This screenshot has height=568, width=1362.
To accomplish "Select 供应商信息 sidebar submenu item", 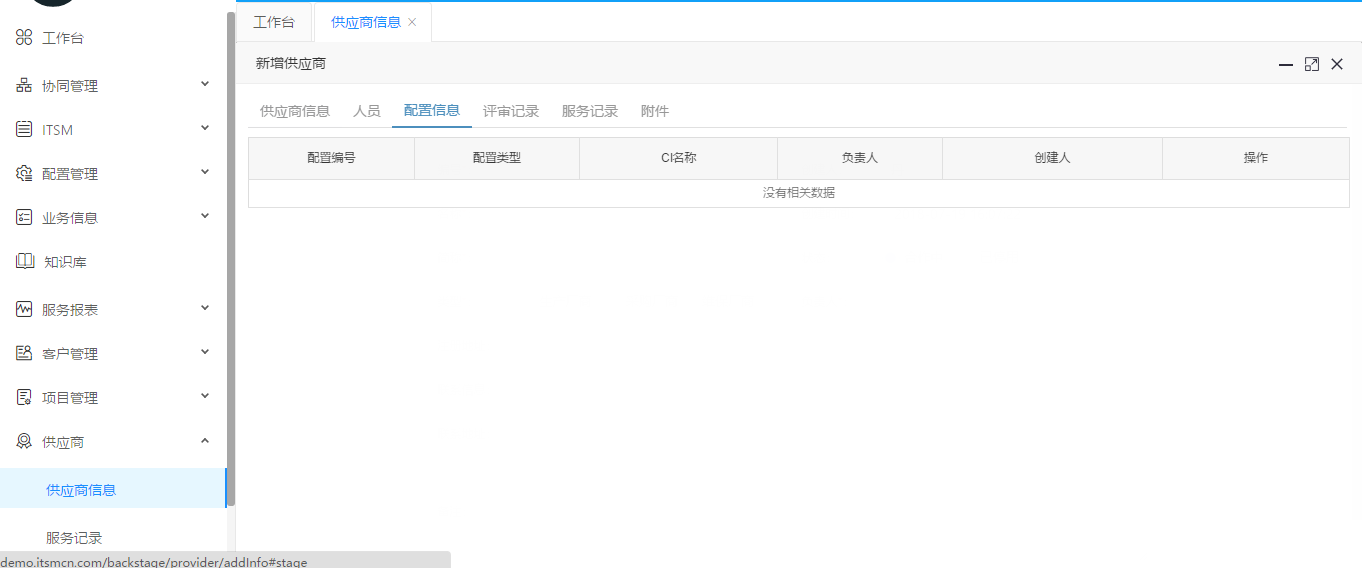I will [x=81, y=490].
